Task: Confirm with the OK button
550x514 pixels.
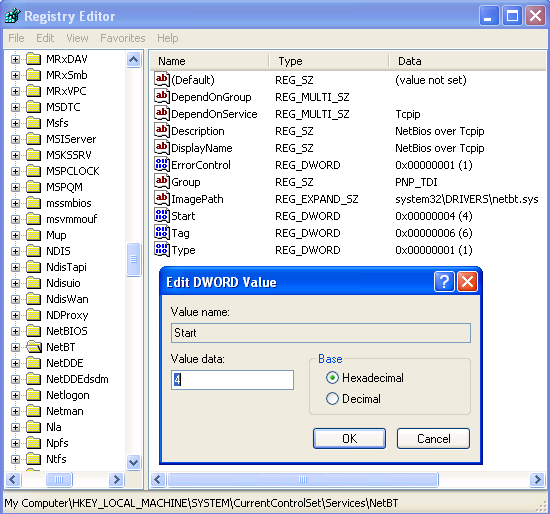Action: point(349,438)
